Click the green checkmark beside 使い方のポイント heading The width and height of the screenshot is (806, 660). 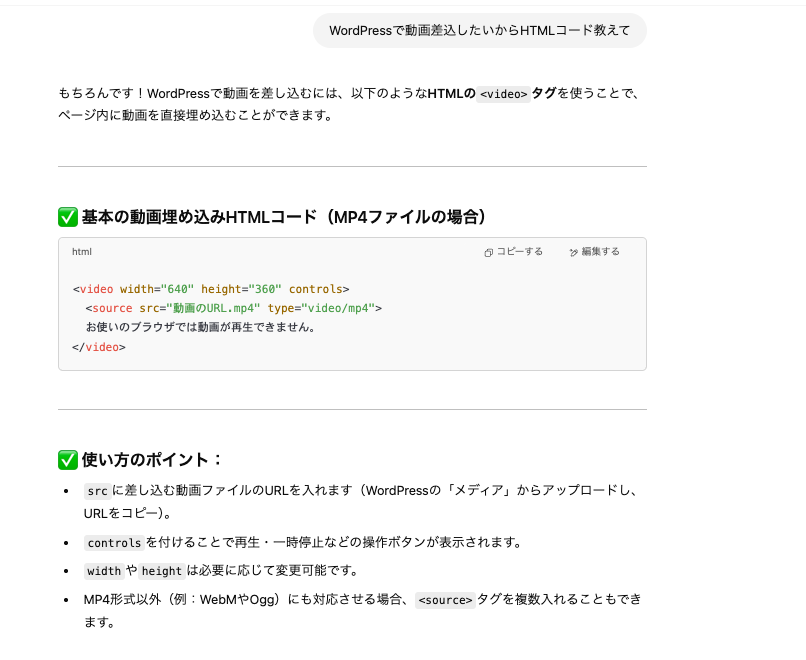[67, 459]
